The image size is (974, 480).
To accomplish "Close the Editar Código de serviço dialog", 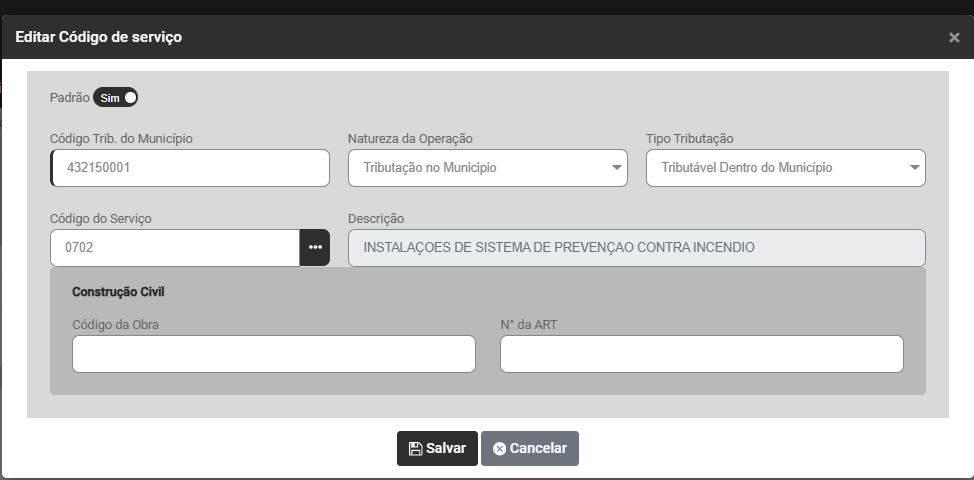I will pyautogui.click(x=954, y=38).
